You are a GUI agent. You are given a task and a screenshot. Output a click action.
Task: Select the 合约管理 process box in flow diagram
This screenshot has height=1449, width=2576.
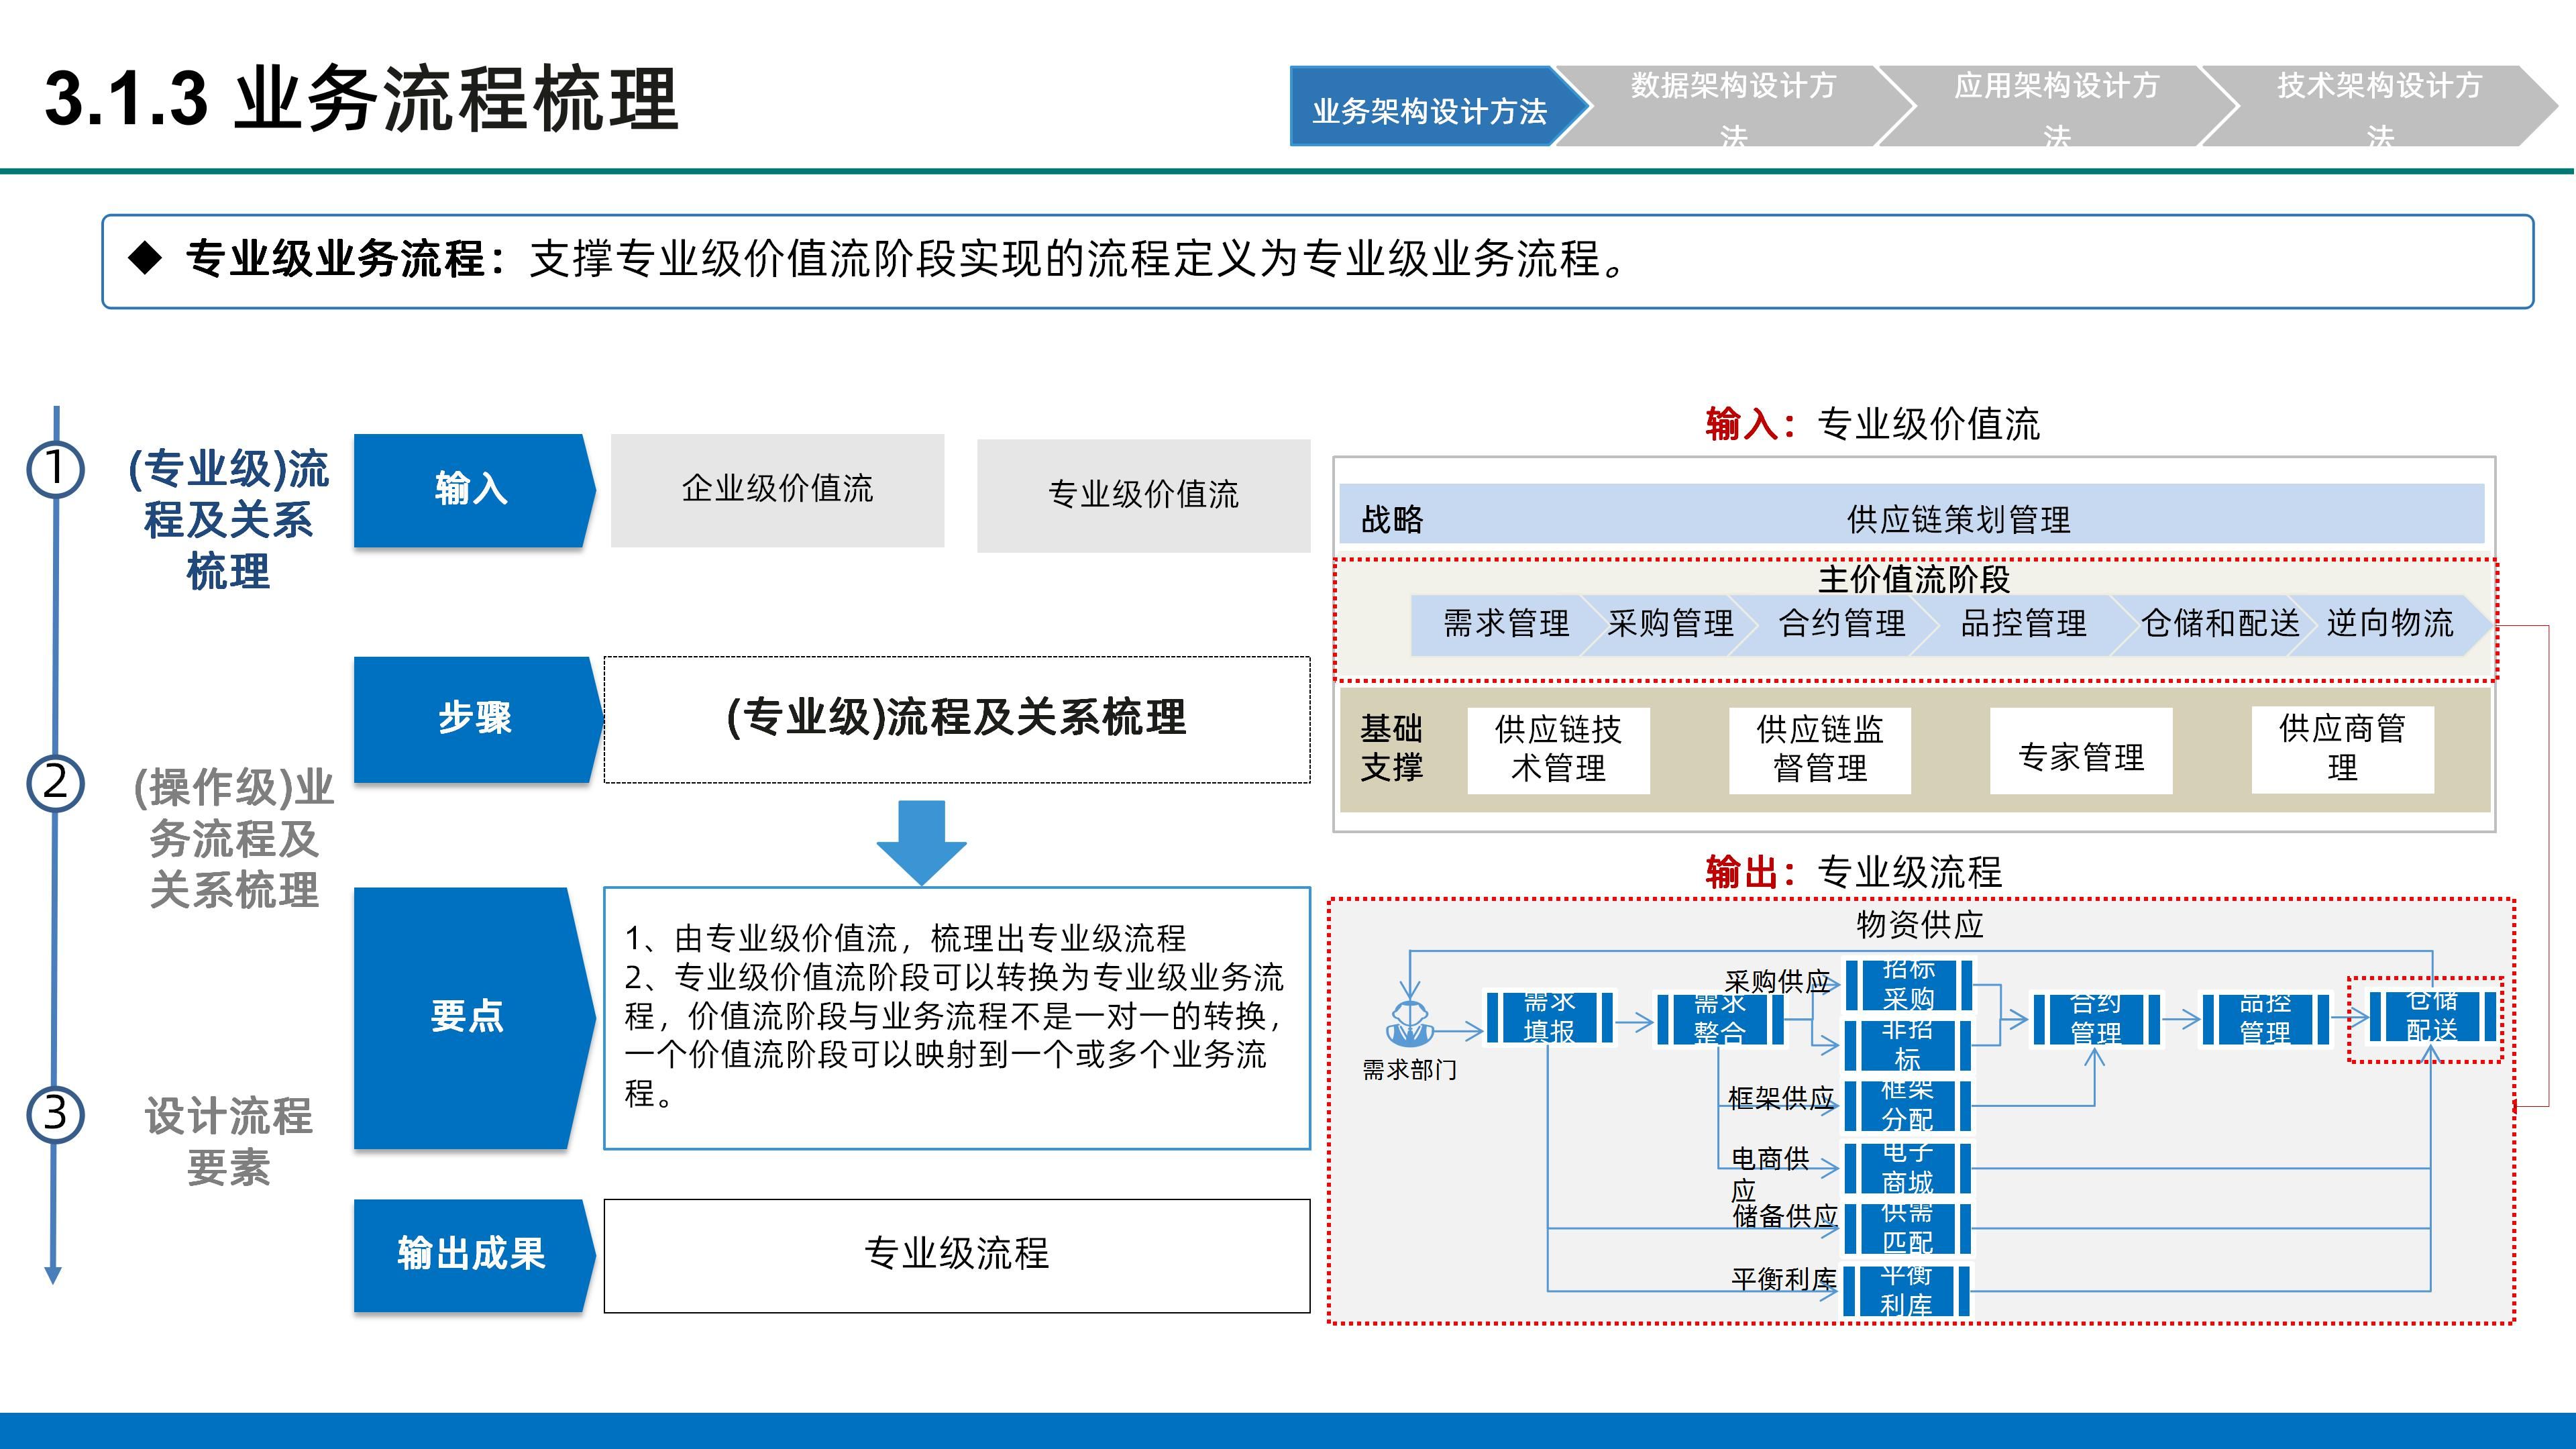tap(2096, 1020)
